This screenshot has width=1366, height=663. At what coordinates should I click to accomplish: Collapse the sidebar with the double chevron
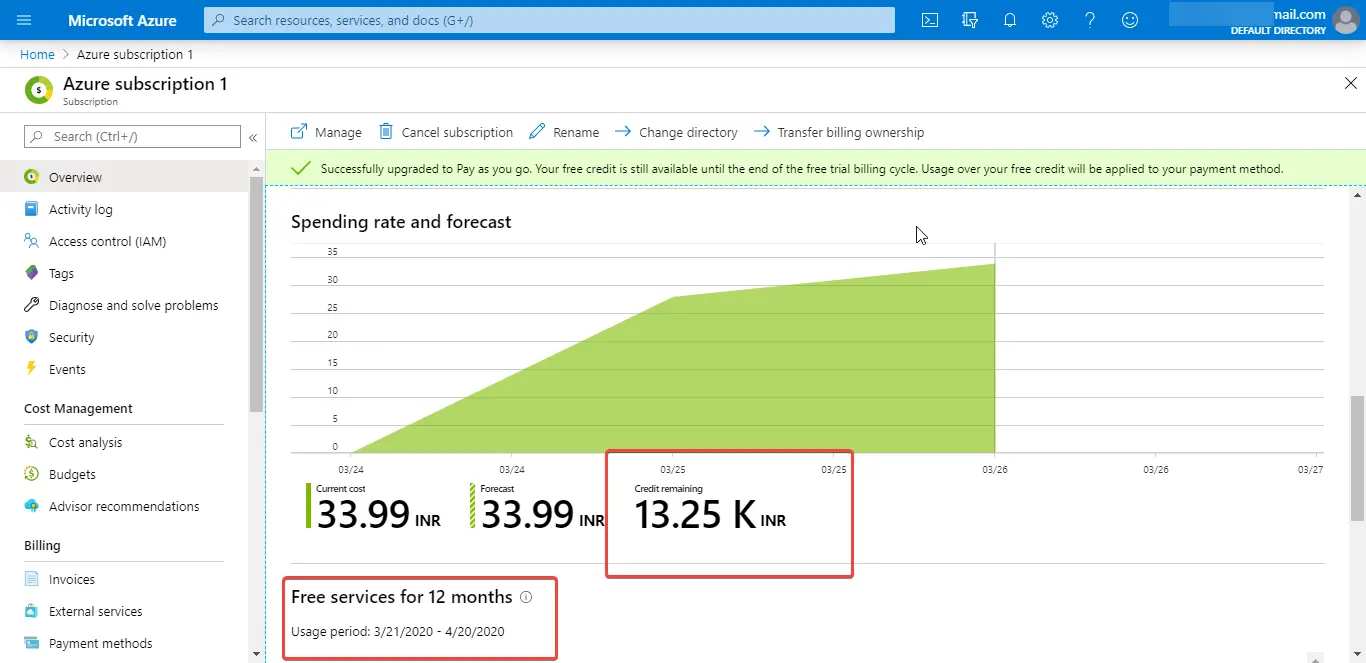click(x=253, y=137)
